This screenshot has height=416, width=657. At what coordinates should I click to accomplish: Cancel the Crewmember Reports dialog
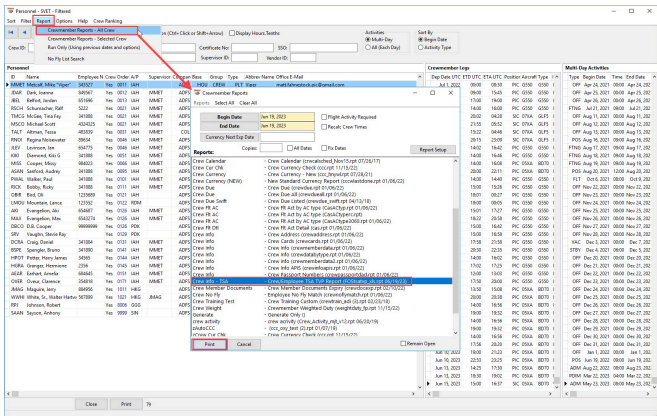[244, 344]
